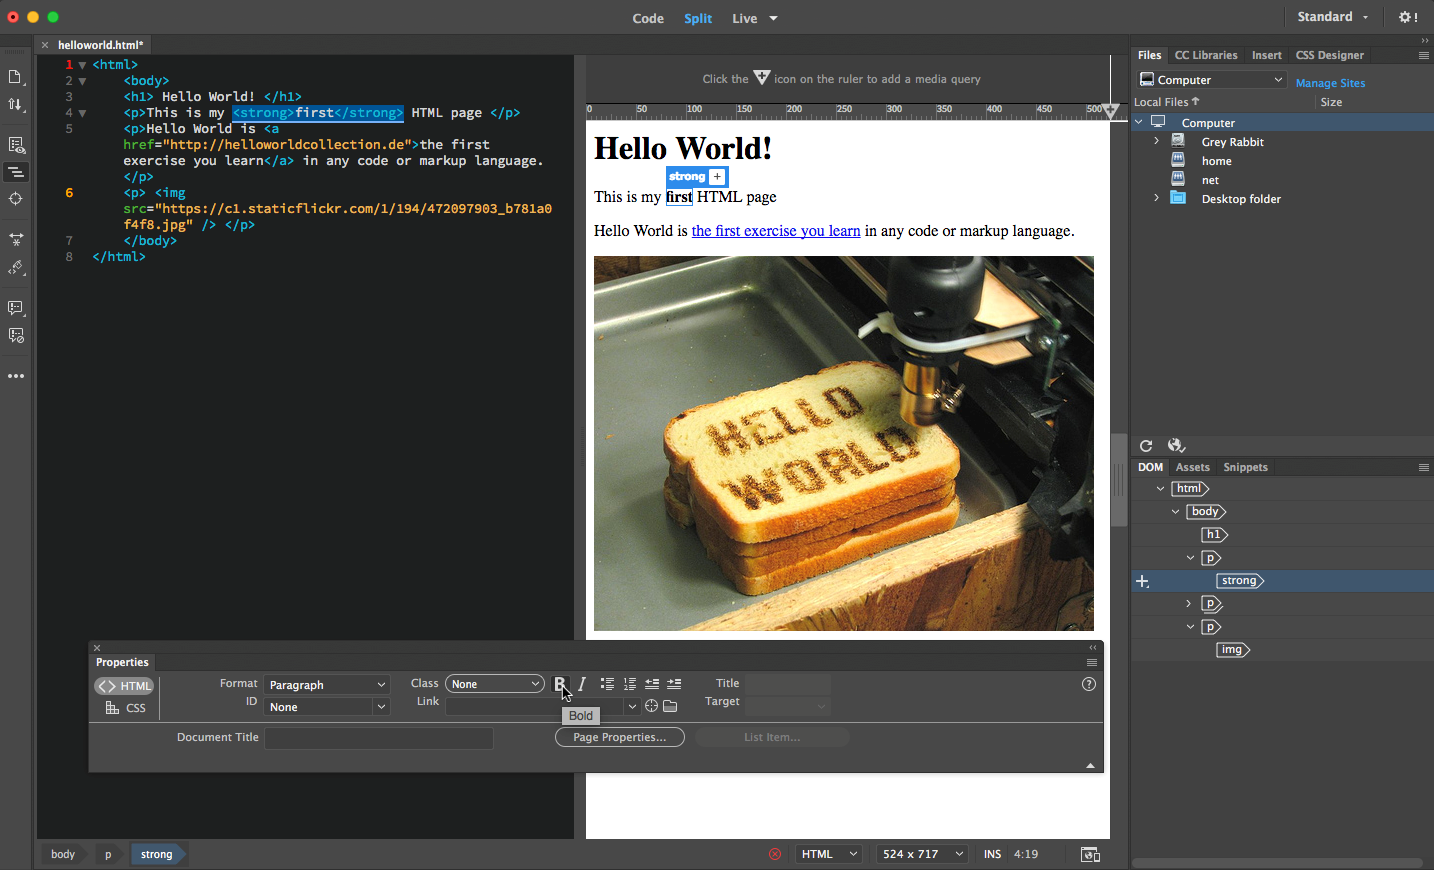Click the Manage Sites link
The image size is (1434, 870).
pos(1330,83)
